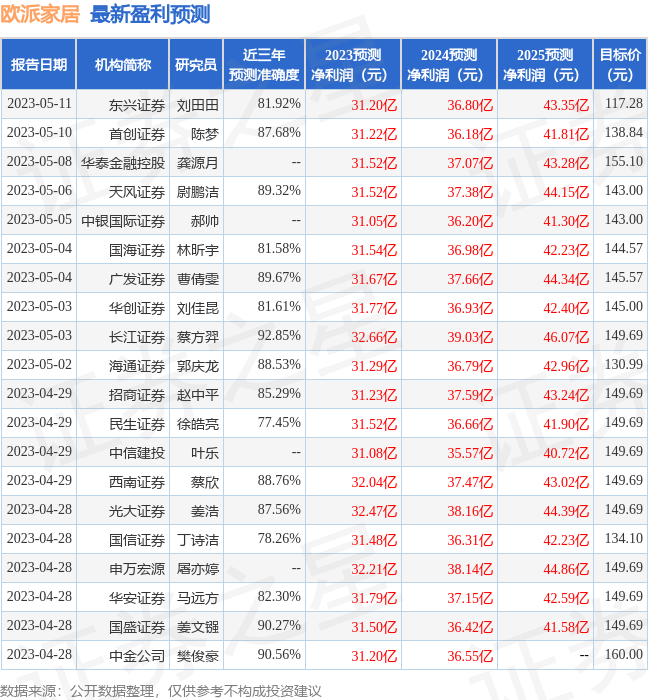Viewport: 648px width, 700px height.
Task: Click researcher name 郝帅
Action: point(205,221)
